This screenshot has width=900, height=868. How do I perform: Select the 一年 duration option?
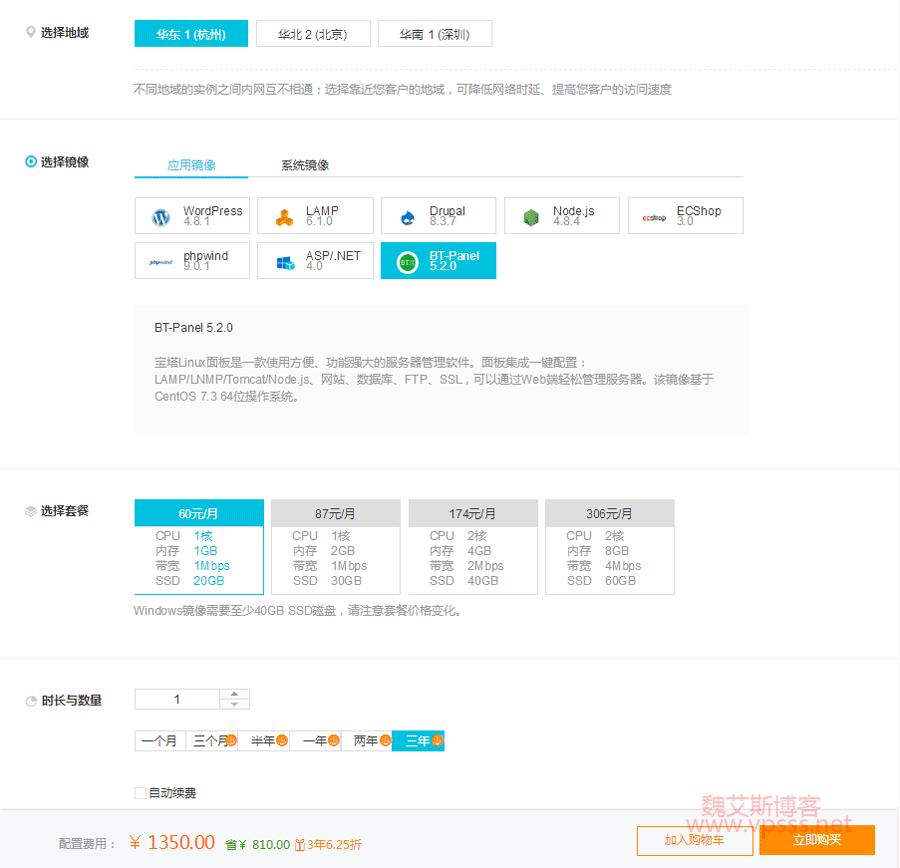[x=315, y=741]
